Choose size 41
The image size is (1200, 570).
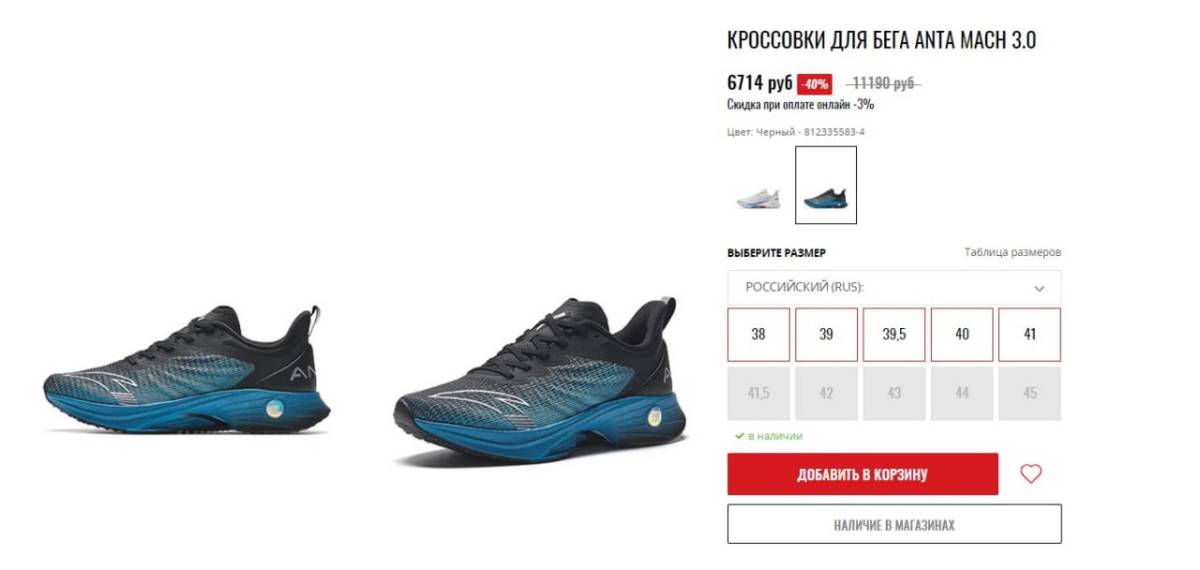tap(1030, 334)
